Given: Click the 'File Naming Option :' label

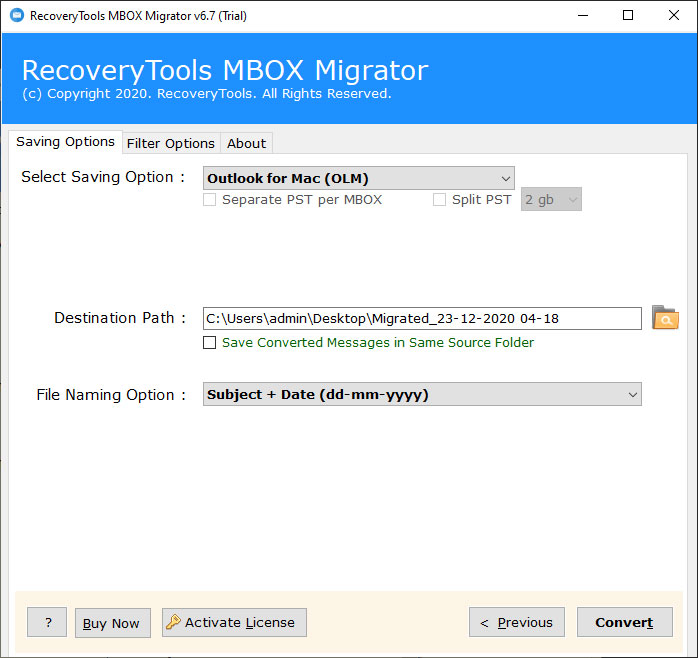Looking at the screenshot, I should (x=111, y=395).
